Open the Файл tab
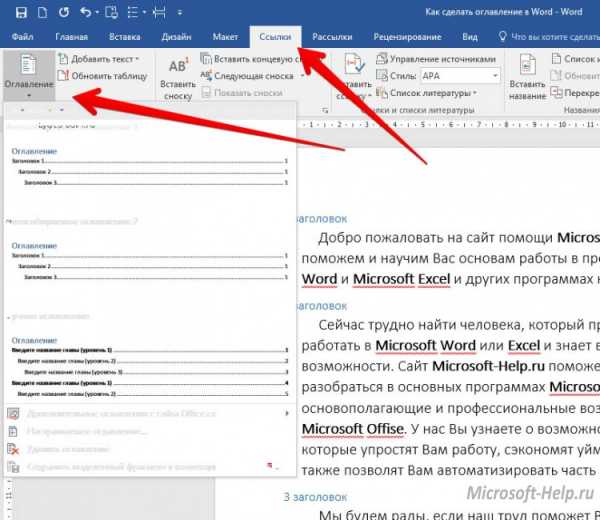Image resolution: width=600 pixels, height=520 pixels. [23, 37]
